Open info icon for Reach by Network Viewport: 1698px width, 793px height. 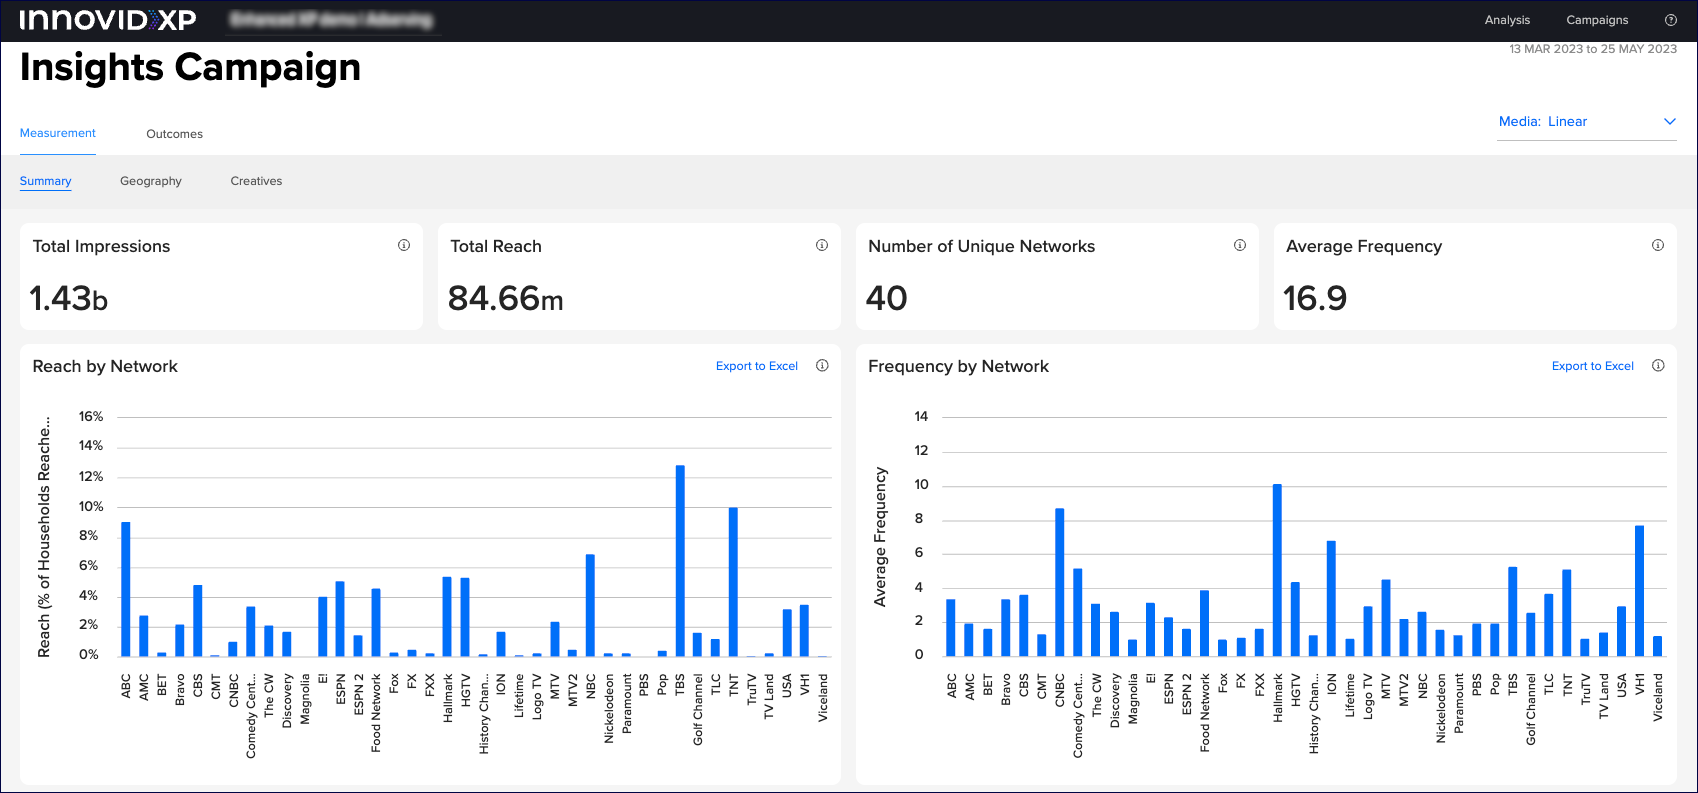pyautogui.click(x=822, y=365)
